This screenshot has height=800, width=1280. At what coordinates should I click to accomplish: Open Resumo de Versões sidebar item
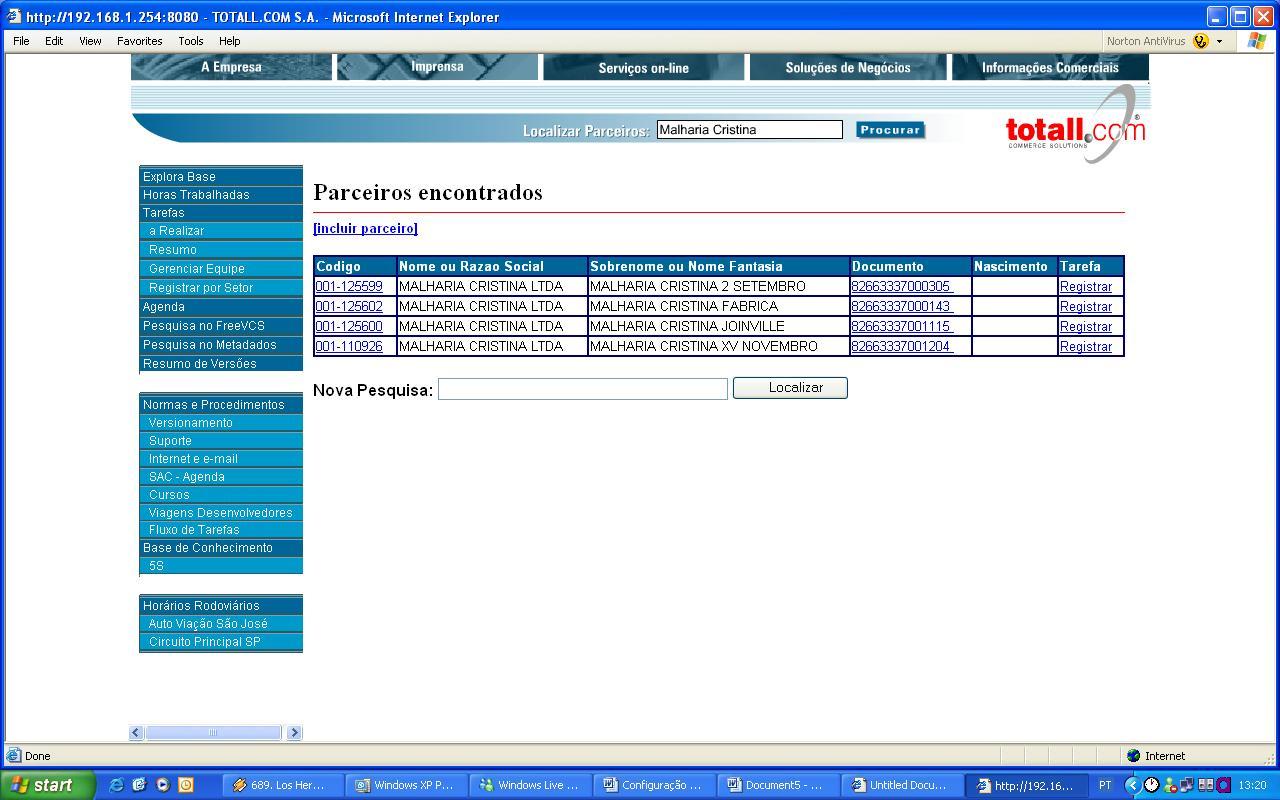coord(221,363)
